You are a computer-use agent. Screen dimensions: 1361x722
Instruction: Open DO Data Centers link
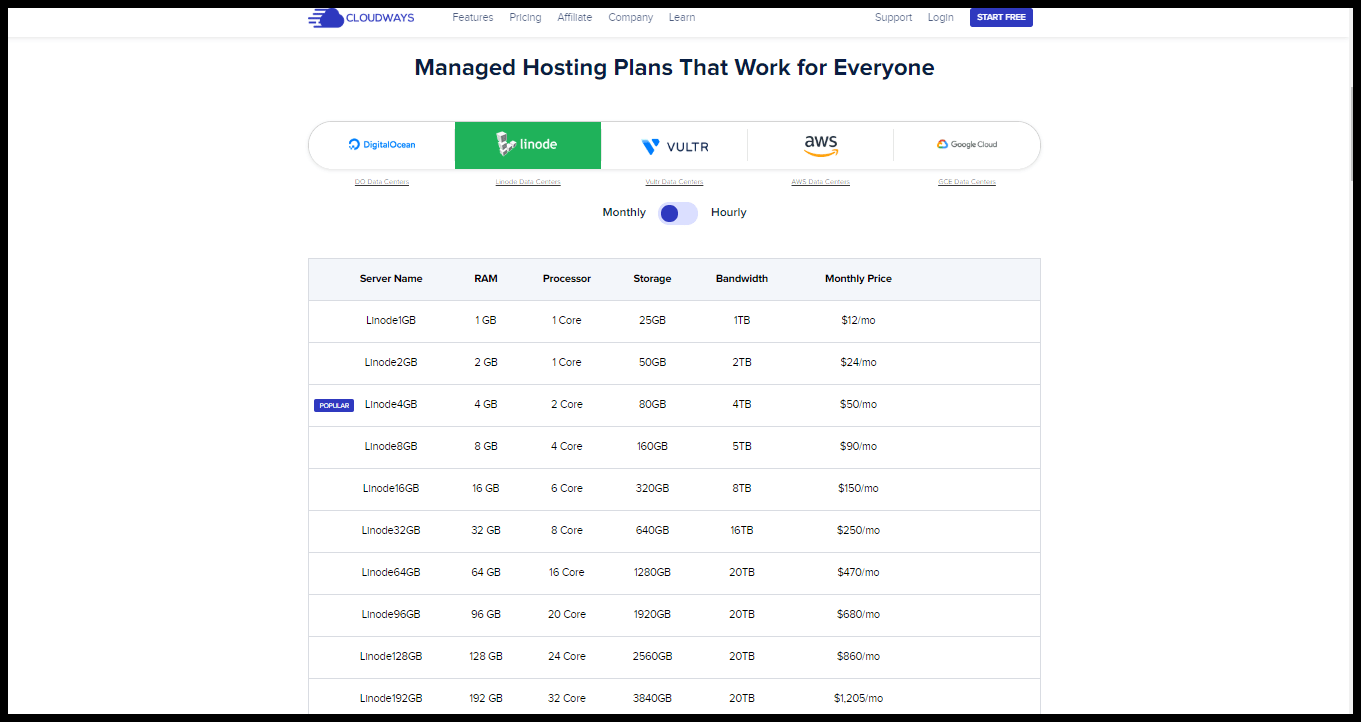pos(382,182)
